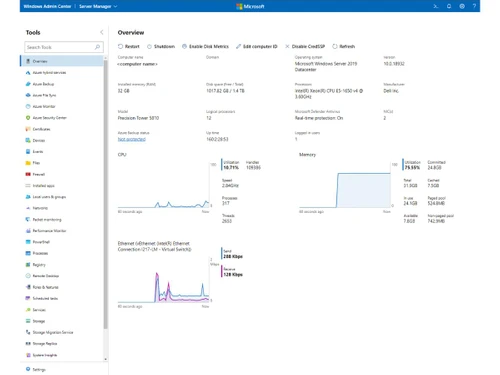Click the Shutdown button
Viewport: 500px width, 375px height.
click(x=161, y=46)
